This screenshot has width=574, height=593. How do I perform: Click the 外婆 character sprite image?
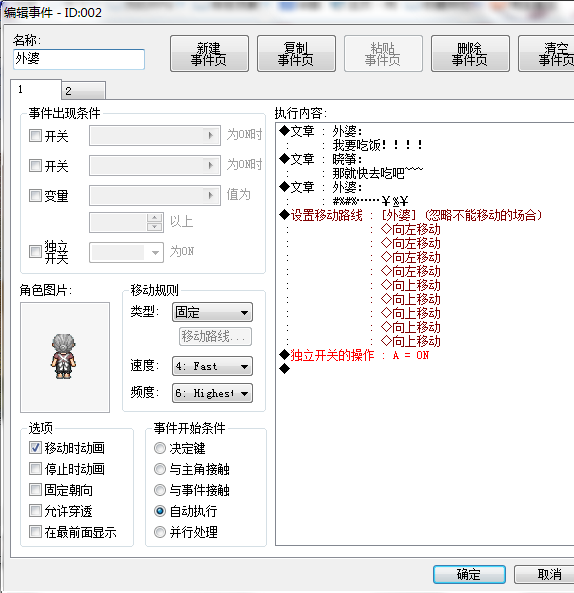tap(65, 357)
